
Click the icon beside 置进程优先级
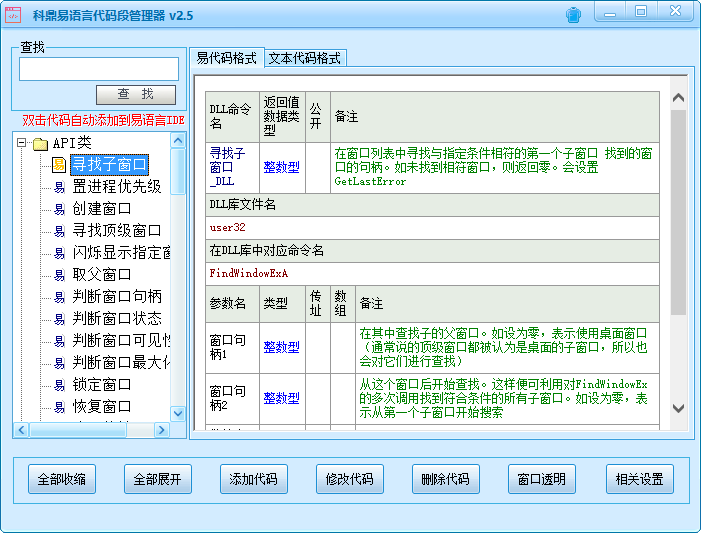(x=59, y=187)
